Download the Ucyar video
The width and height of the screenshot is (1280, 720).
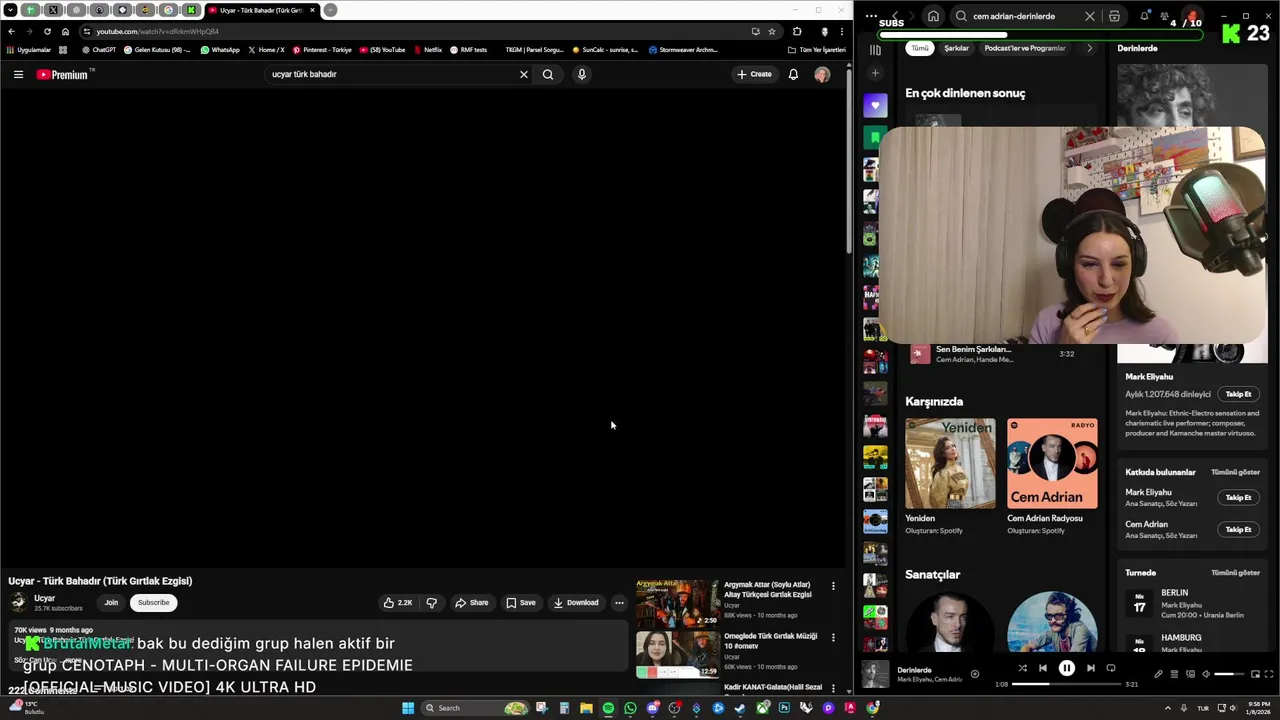(576, 602)
